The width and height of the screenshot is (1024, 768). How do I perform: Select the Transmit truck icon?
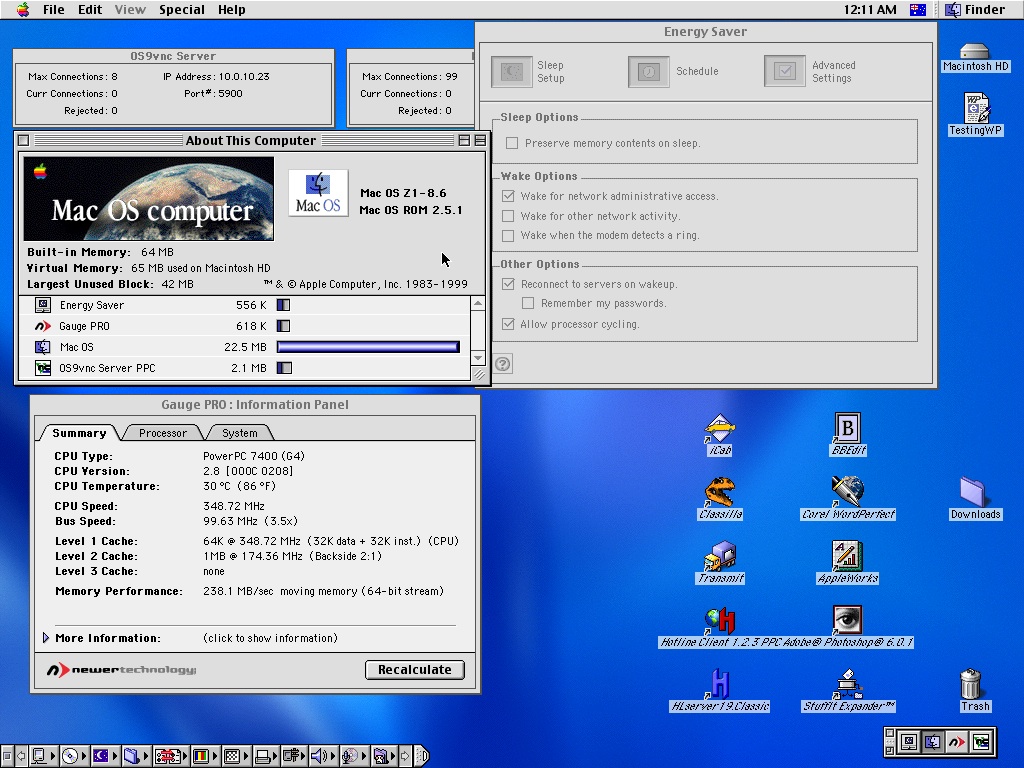tap(719, 557)
